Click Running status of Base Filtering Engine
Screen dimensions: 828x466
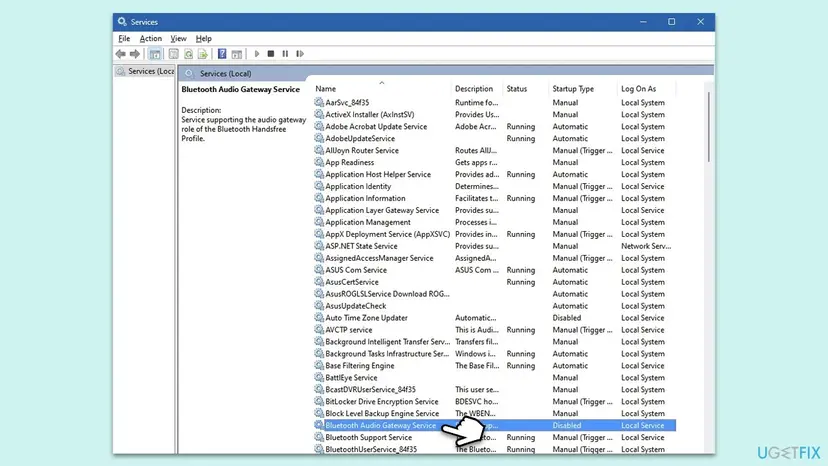(x=521, y=366)
